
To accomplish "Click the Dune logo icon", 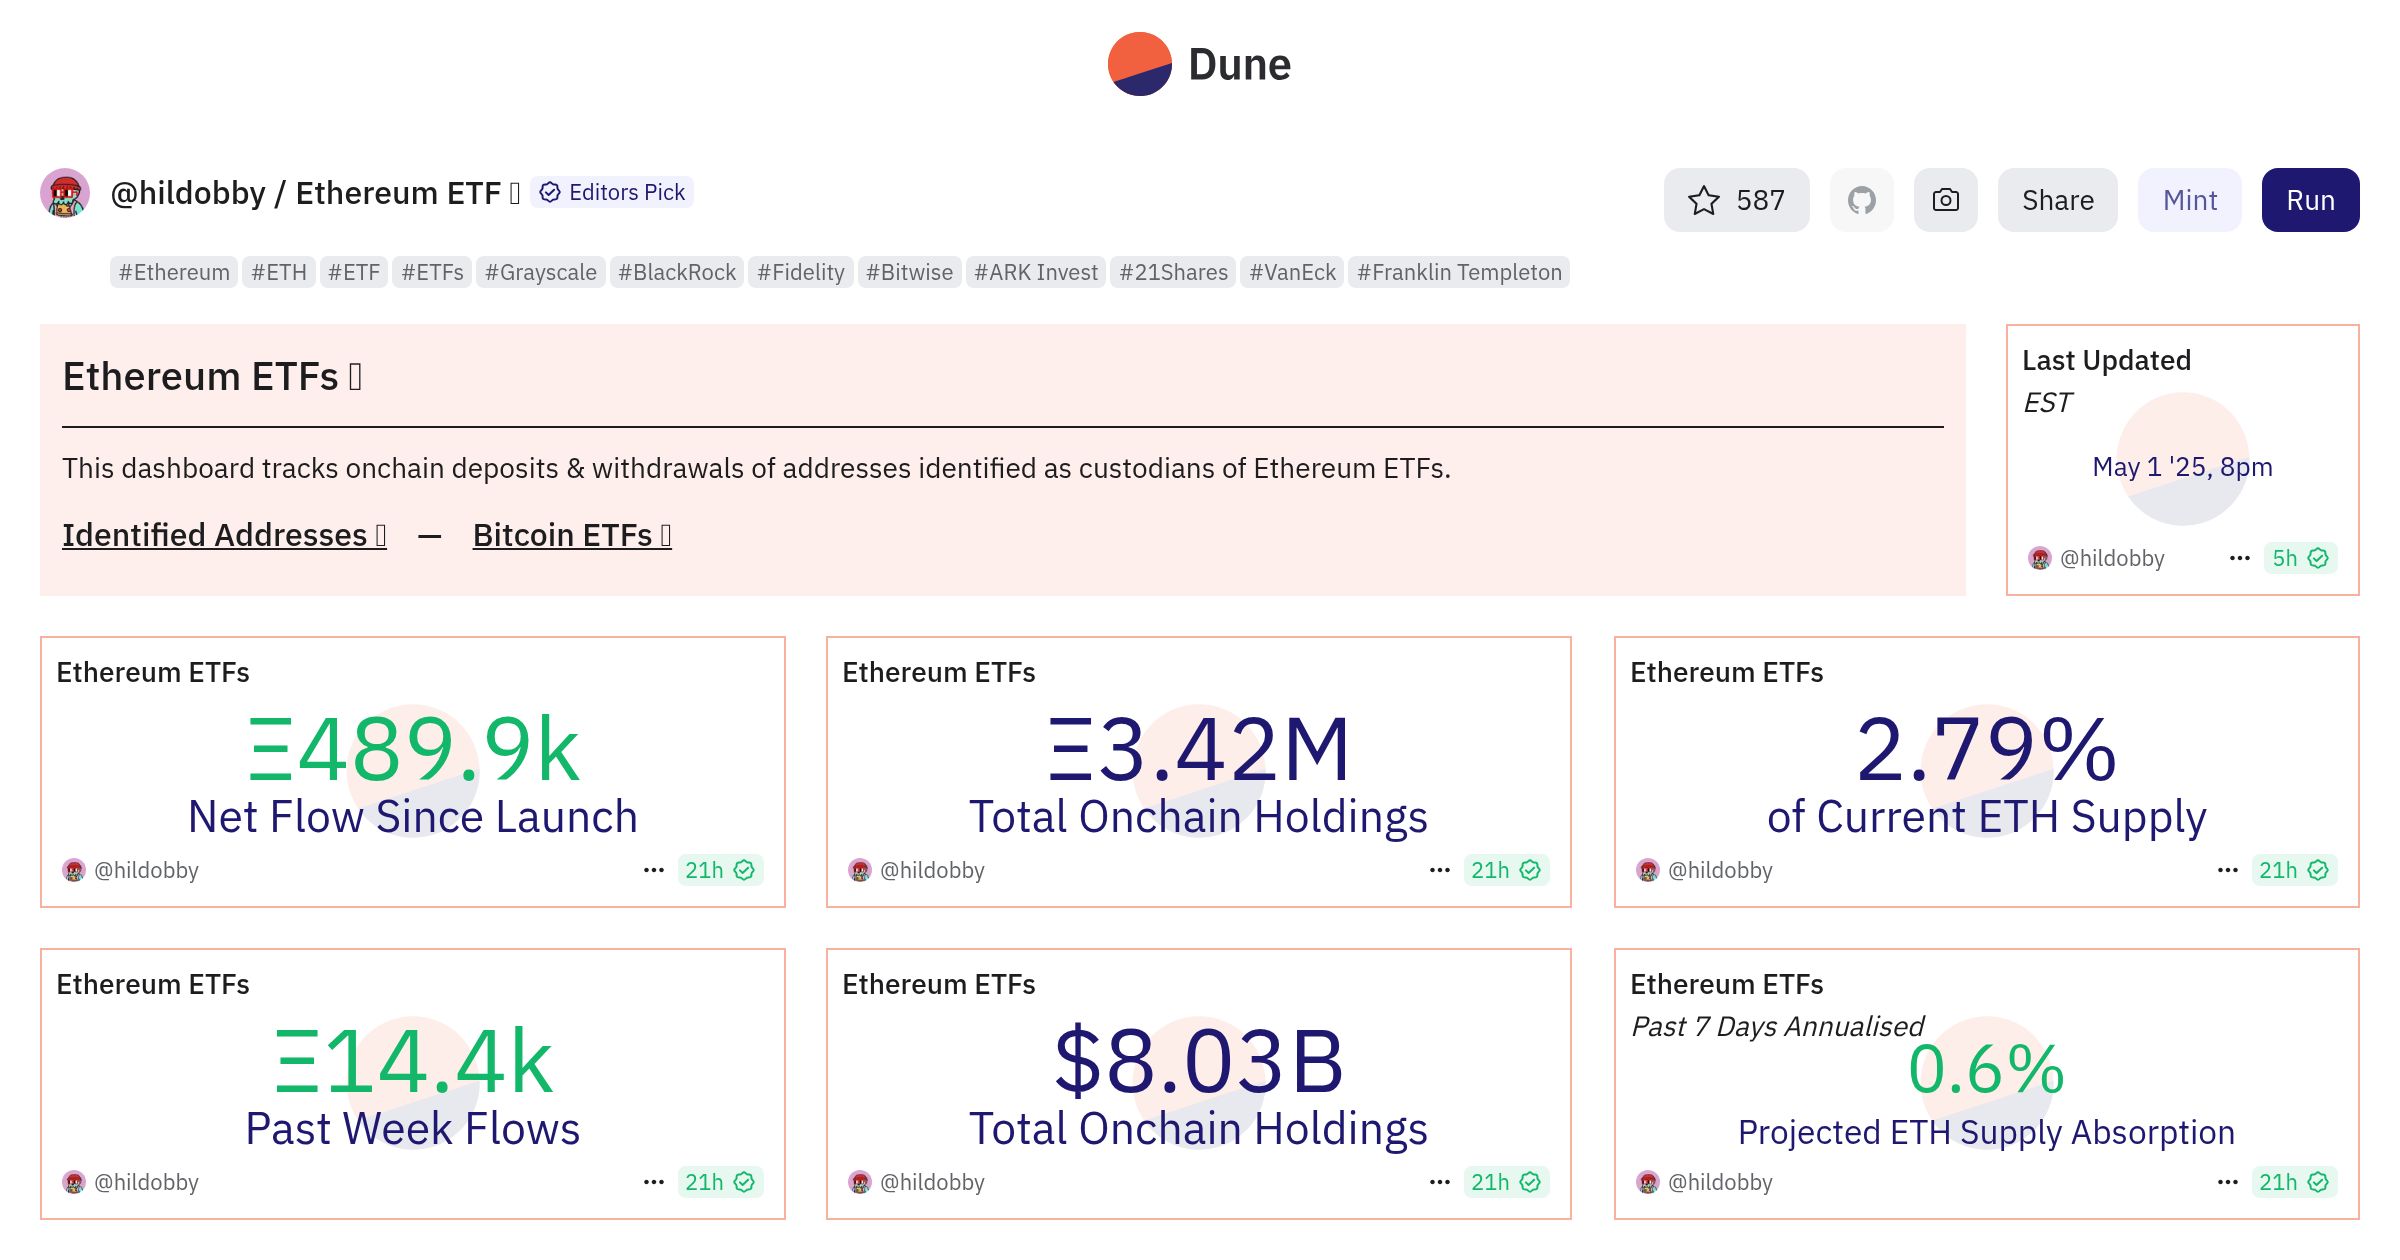I will (1139, 64).
